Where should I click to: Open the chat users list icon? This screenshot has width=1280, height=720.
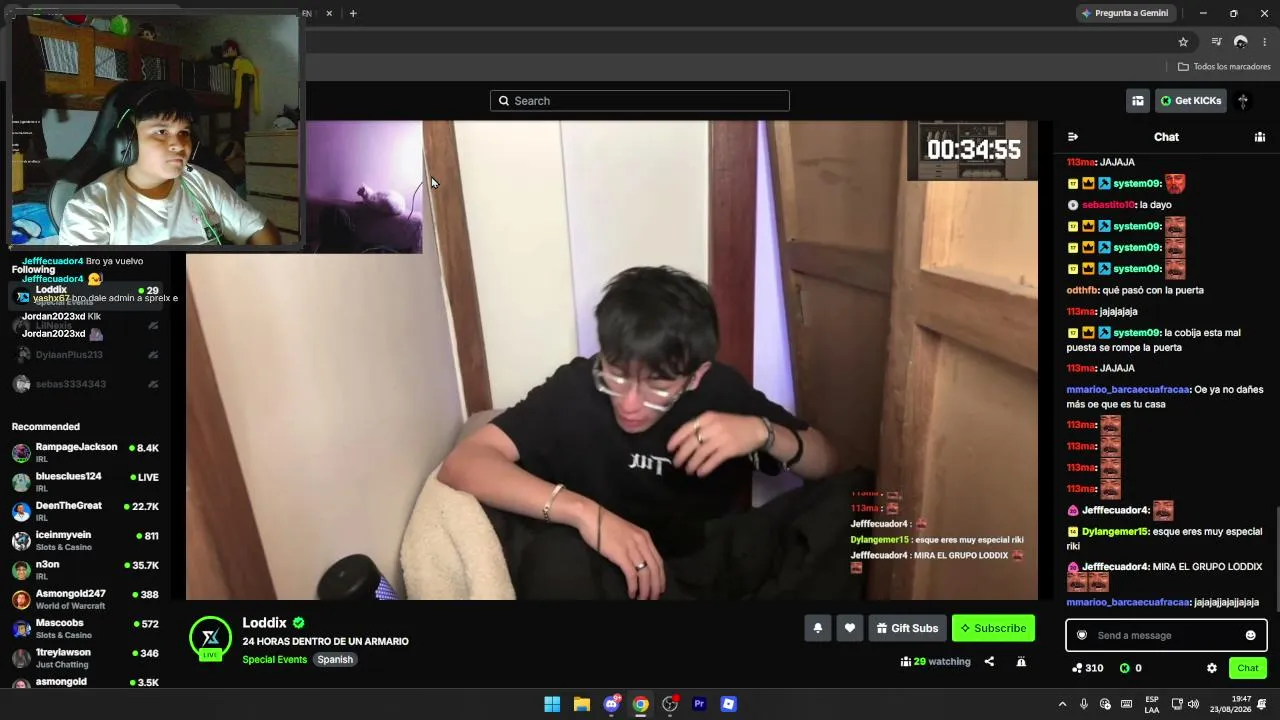[x=1260, y=137]
